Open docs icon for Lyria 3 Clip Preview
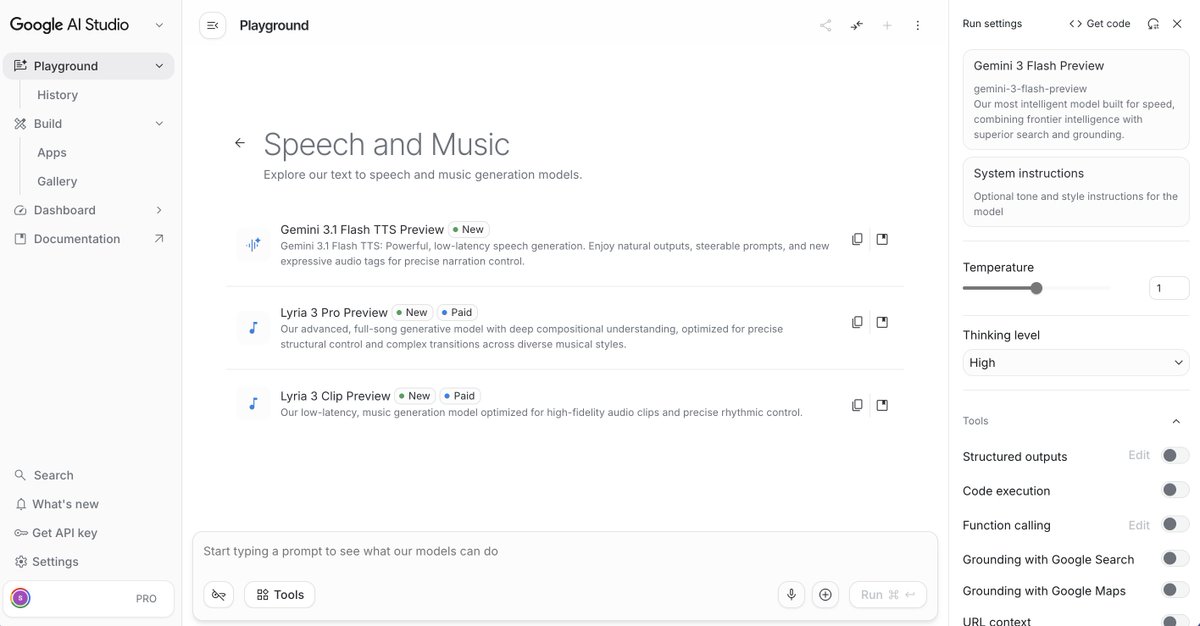The width and height of the screenshot is (1200, 626). tap(882, 405)
